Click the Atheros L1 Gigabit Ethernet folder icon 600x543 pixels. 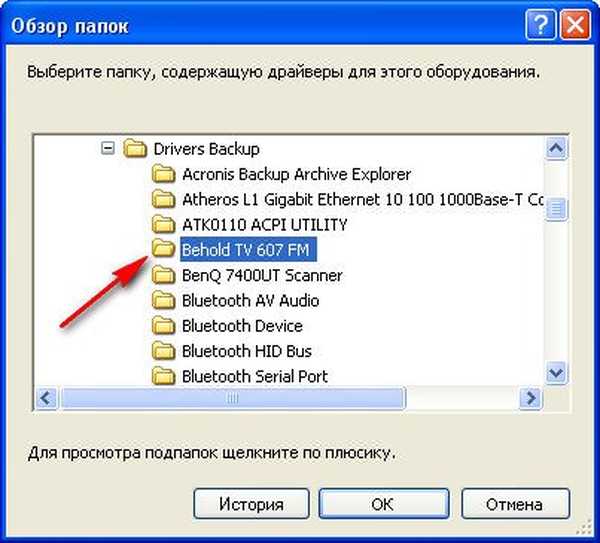(x=163, y=199)
